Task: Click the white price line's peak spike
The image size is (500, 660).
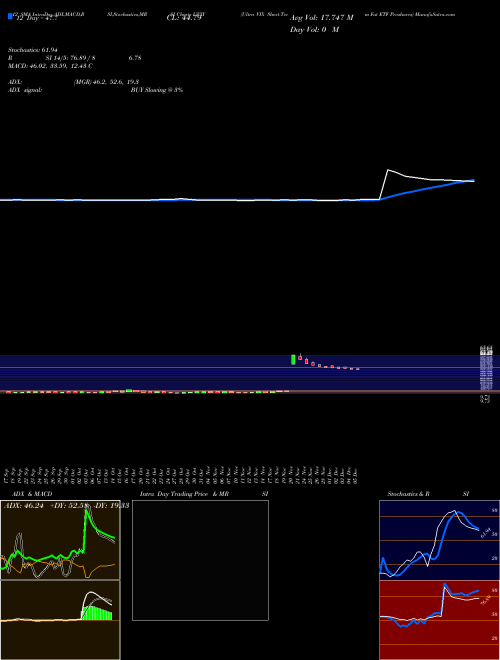Action: click(x=388, y=170)
